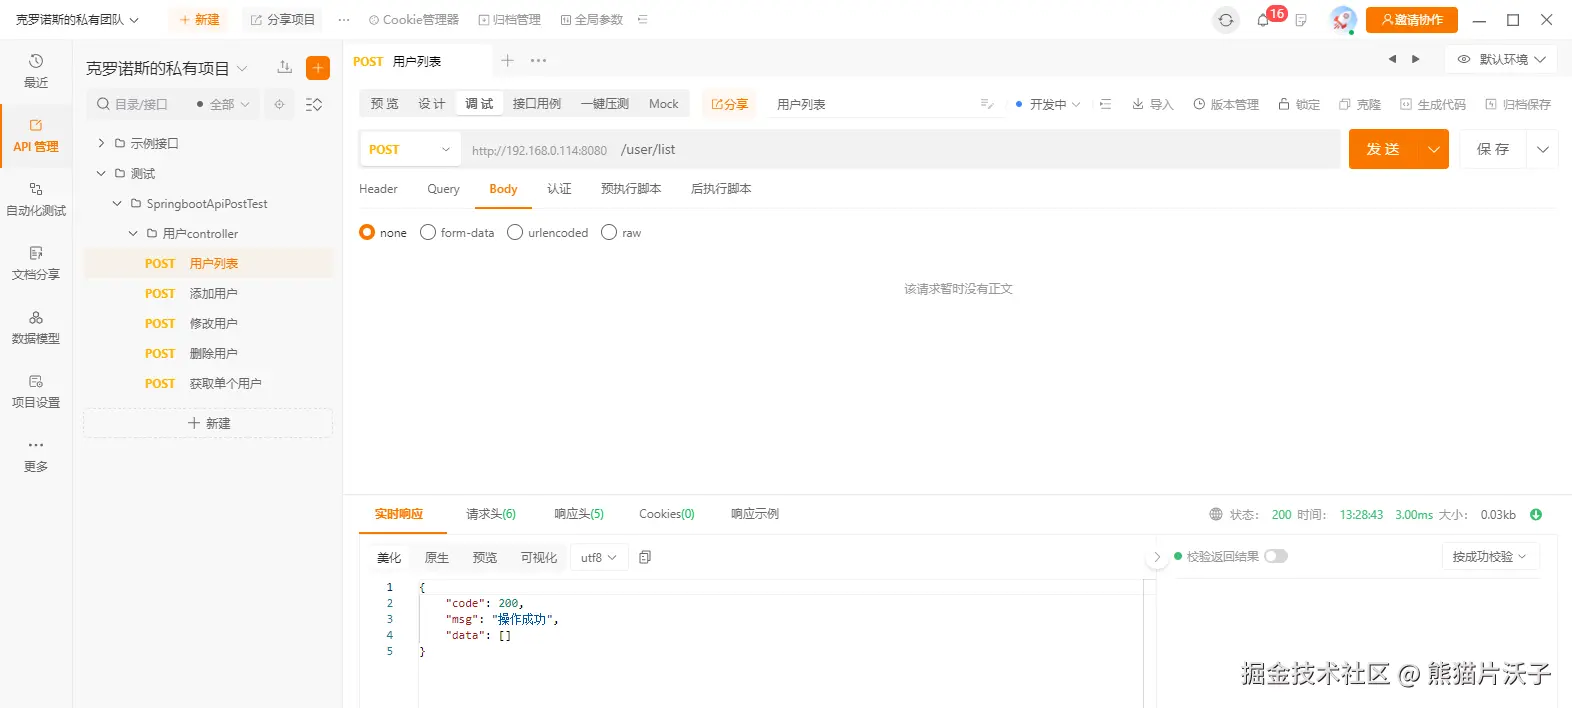Viewport: 1572px width, 708px height.
Task: Click the list icon left of 导入
Action: coord(1105,104)
